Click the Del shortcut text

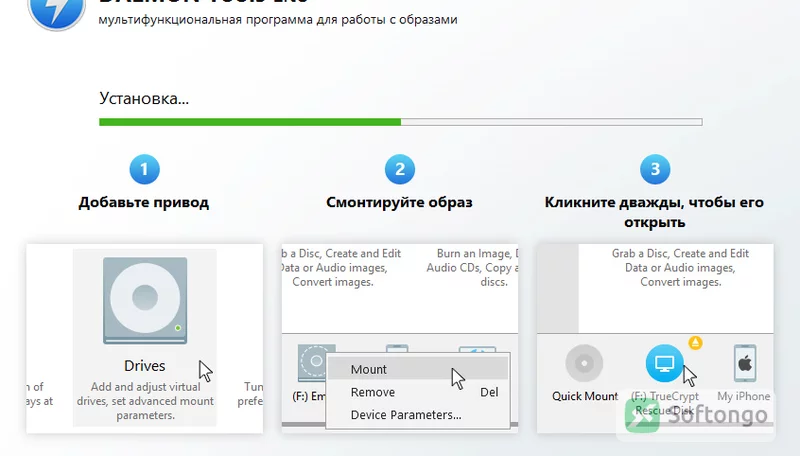(489, 392)
